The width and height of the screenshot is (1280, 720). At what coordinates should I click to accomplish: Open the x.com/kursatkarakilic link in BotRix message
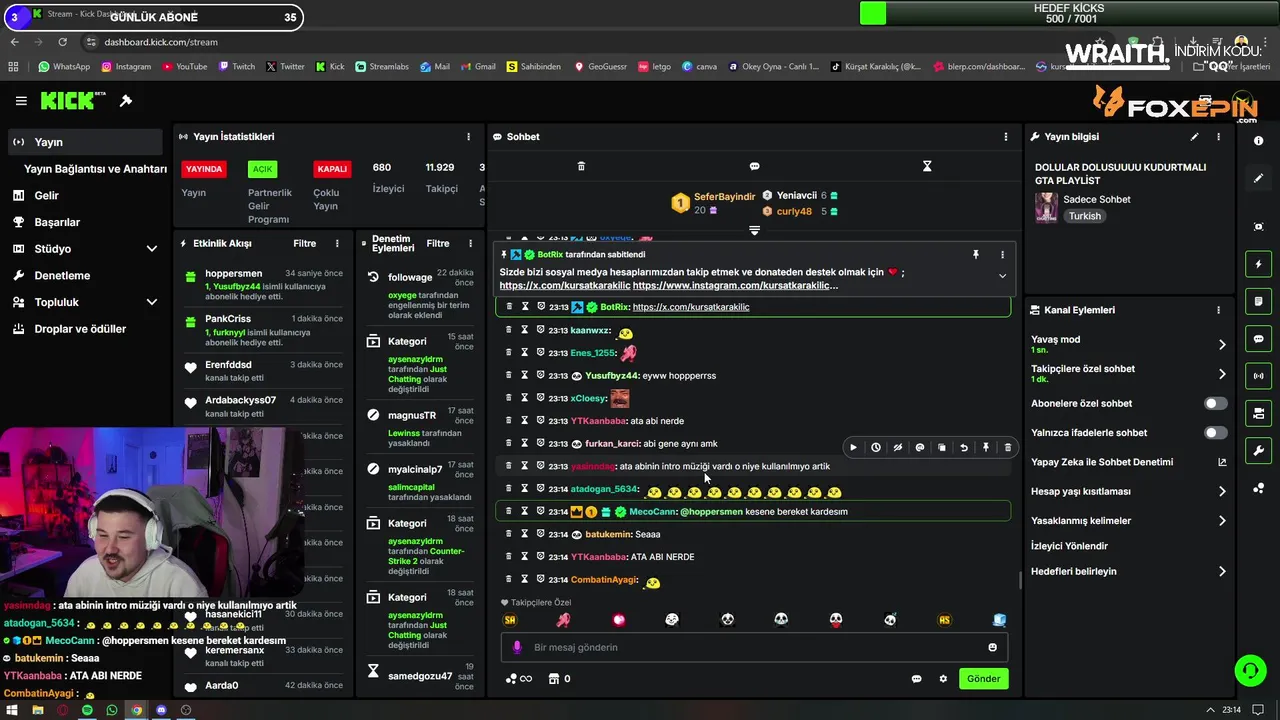coord(690,307)
